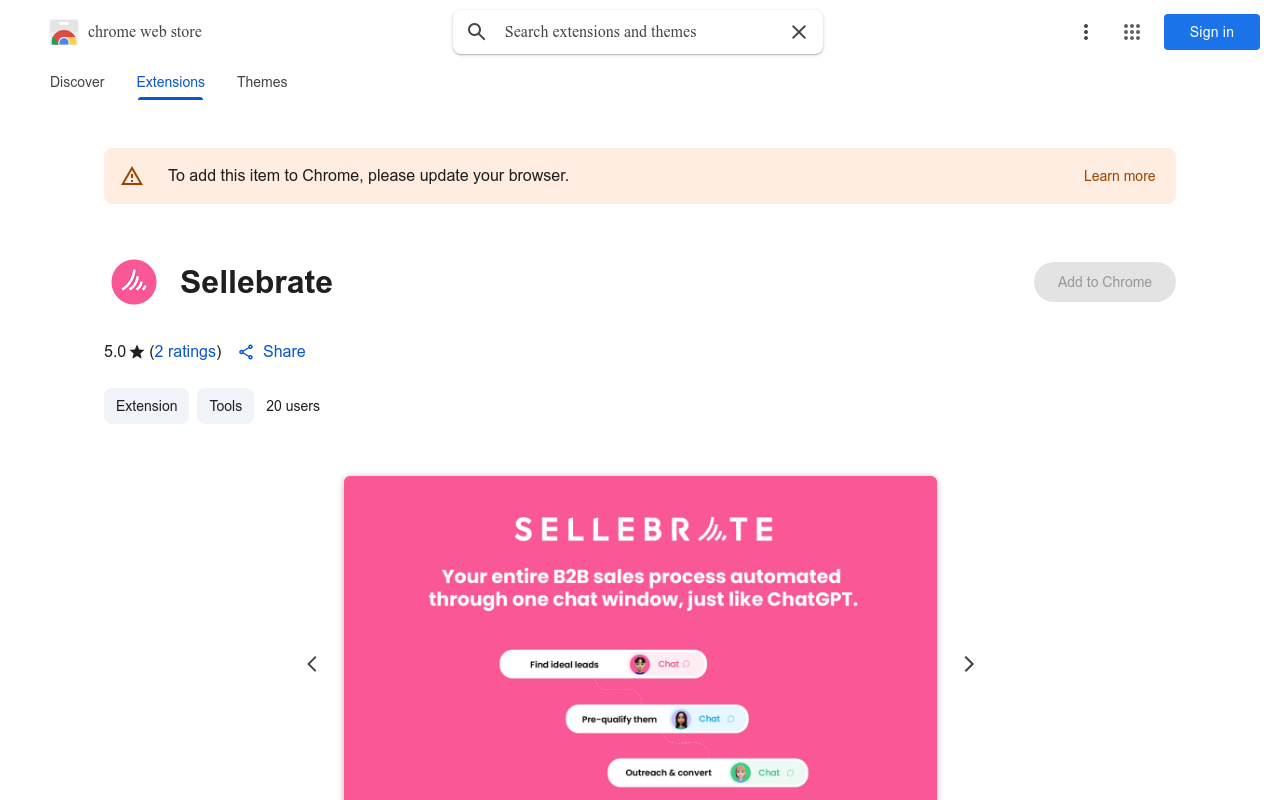1280x800 pixels.
Task: Click the Add to Chrome button
Action: click(1105, 282)
